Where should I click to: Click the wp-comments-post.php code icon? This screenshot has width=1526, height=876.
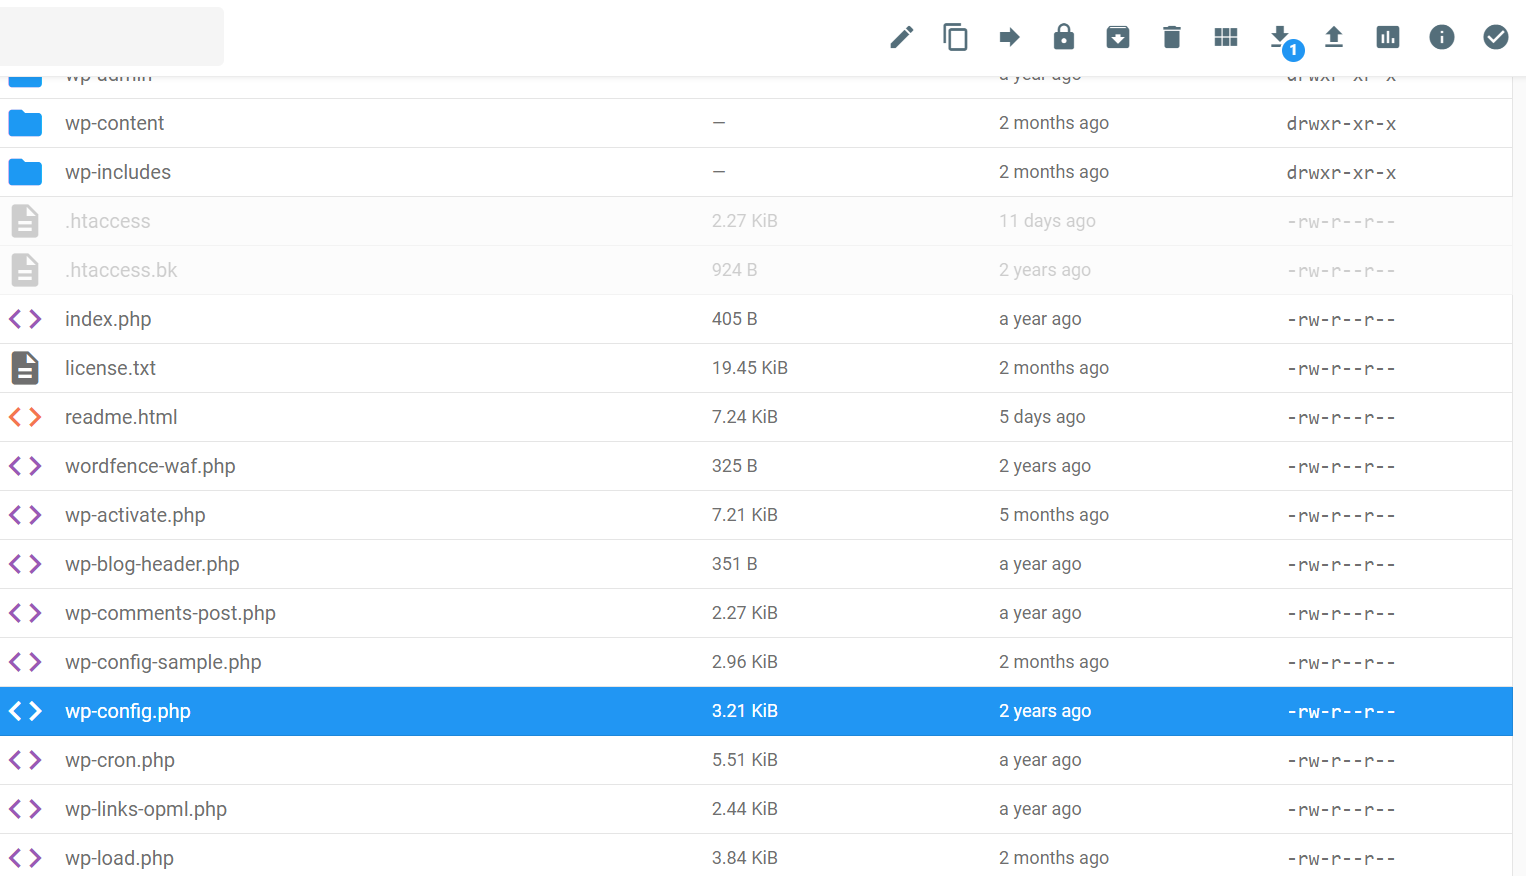click(25, 613)
